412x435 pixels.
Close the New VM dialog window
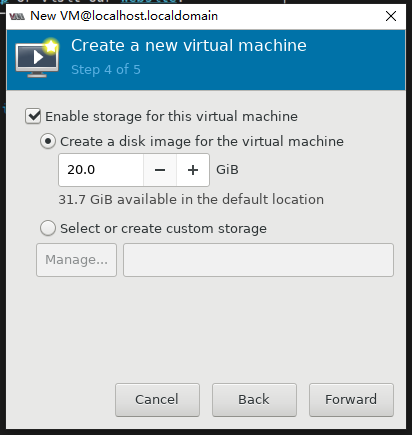(391, 16)
